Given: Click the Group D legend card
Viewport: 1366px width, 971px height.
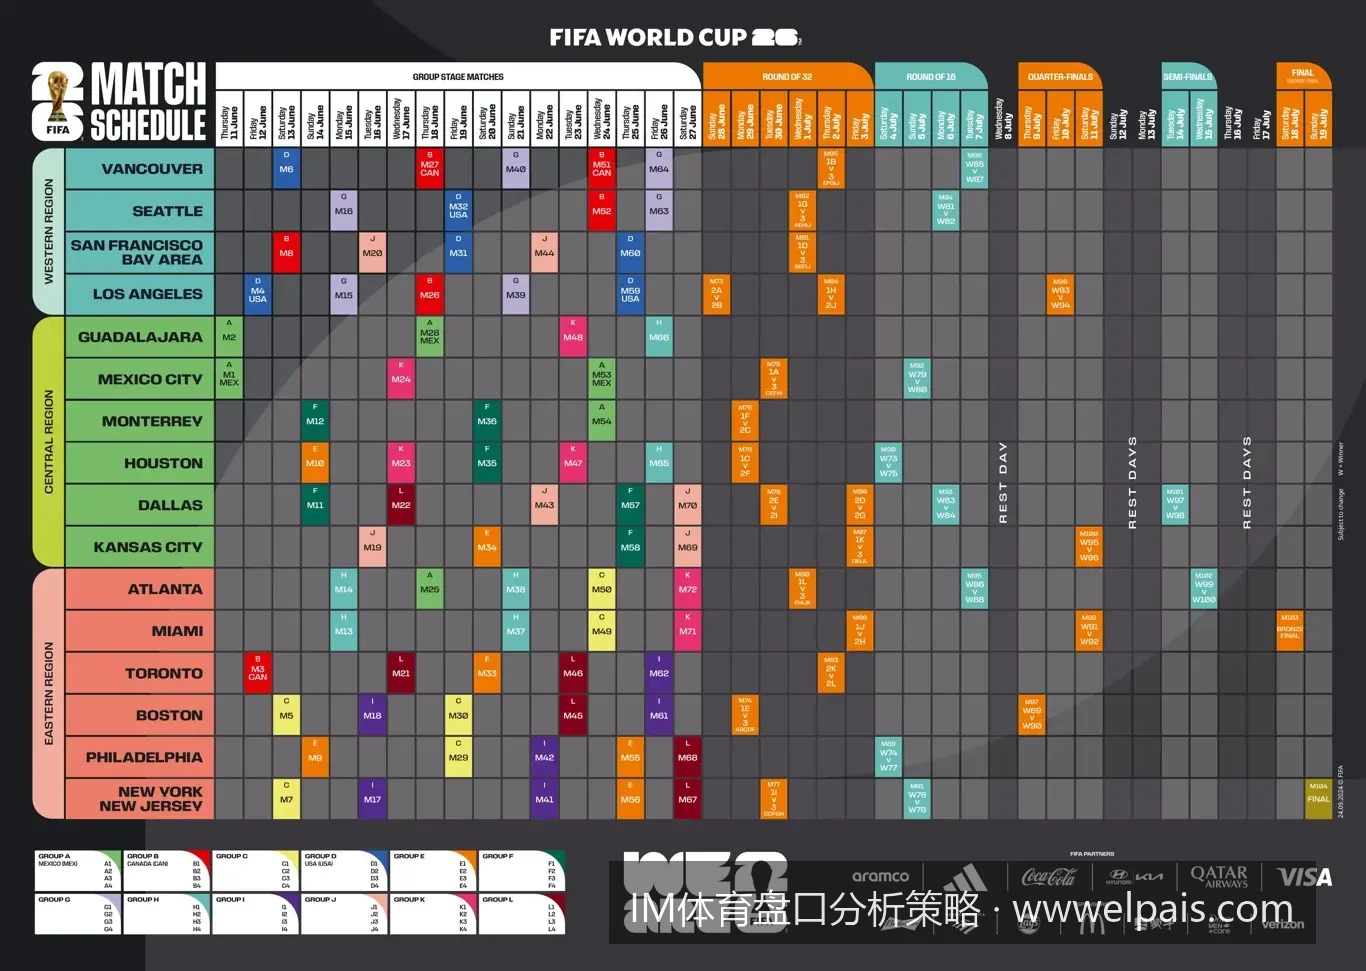Looking at the screenshot, I should [344, 871].
